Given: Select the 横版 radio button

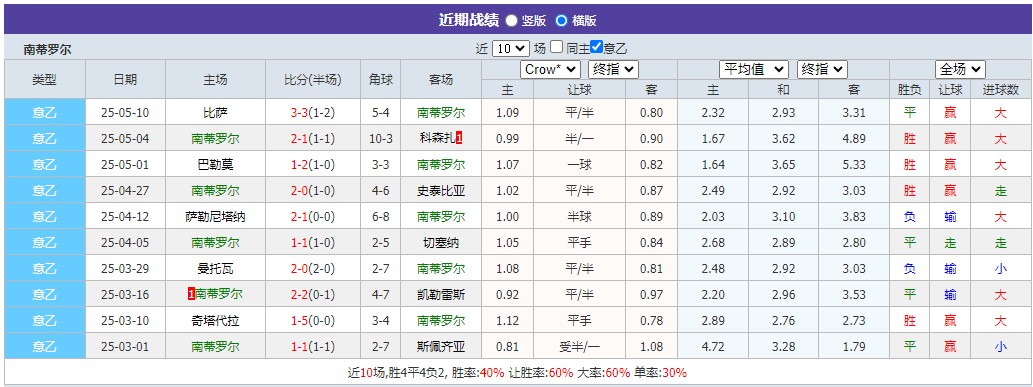Looking at the screenshot, I should 561,20.
